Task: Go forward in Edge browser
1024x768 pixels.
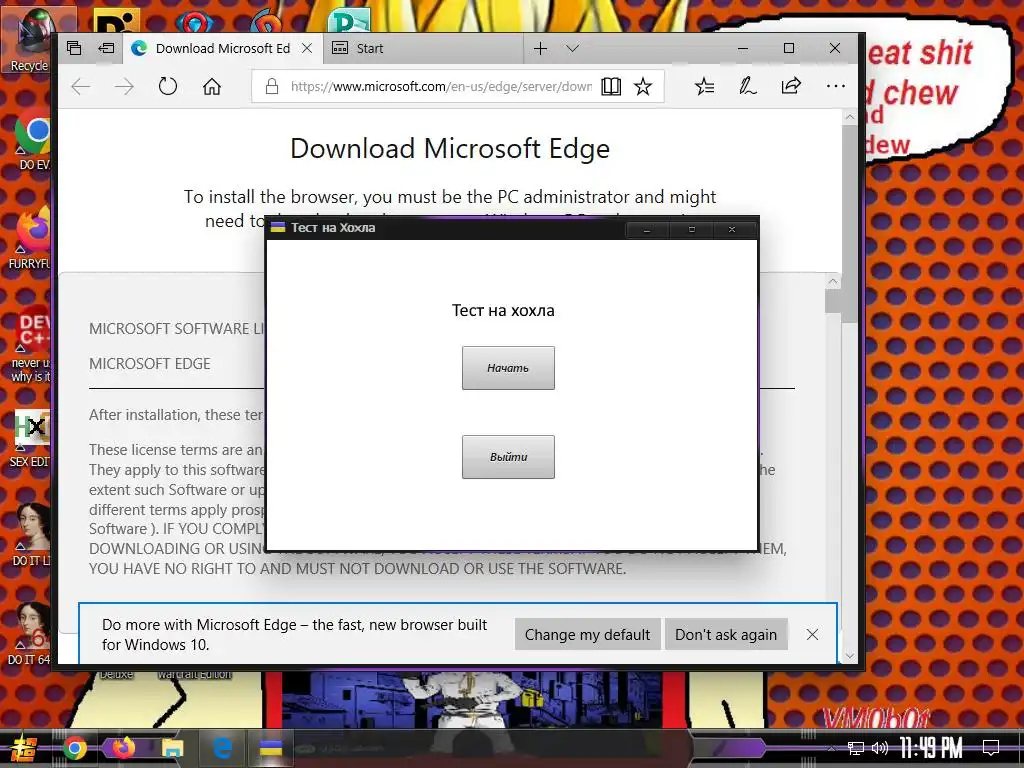Action: (x=123, y=86)
